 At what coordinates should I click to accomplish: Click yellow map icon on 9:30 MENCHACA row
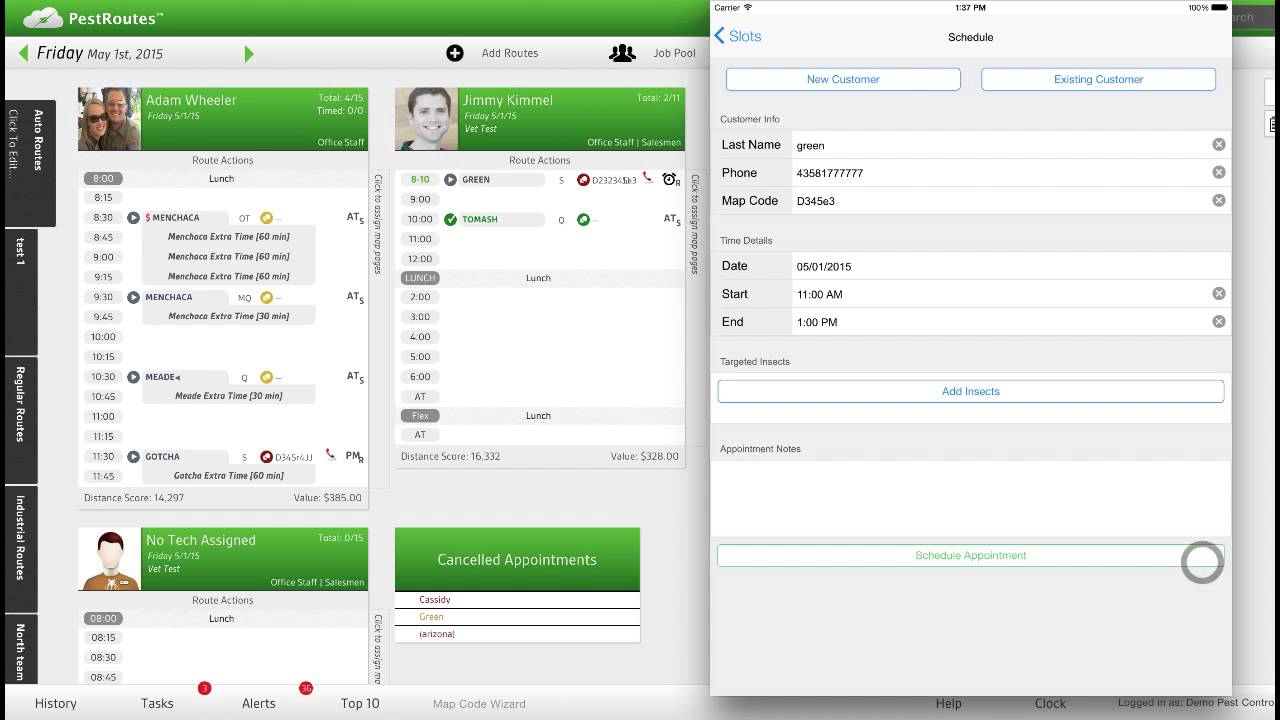(266, 297)
